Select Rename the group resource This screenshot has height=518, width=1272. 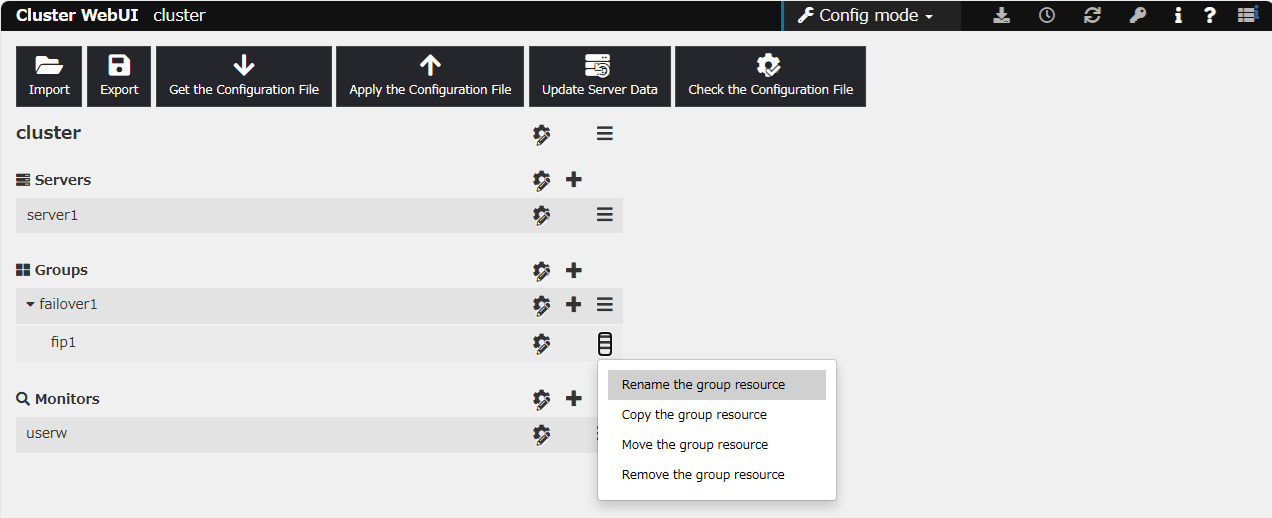[703, 385]
